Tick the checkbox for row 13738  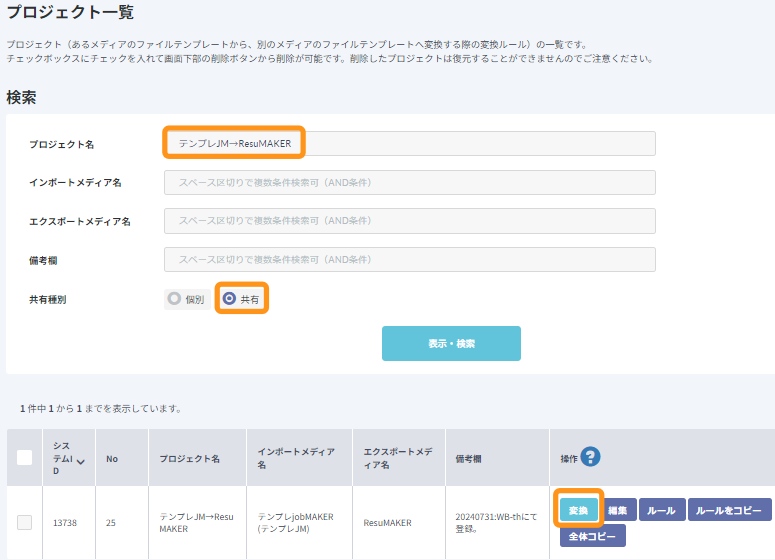coord(25,522)
